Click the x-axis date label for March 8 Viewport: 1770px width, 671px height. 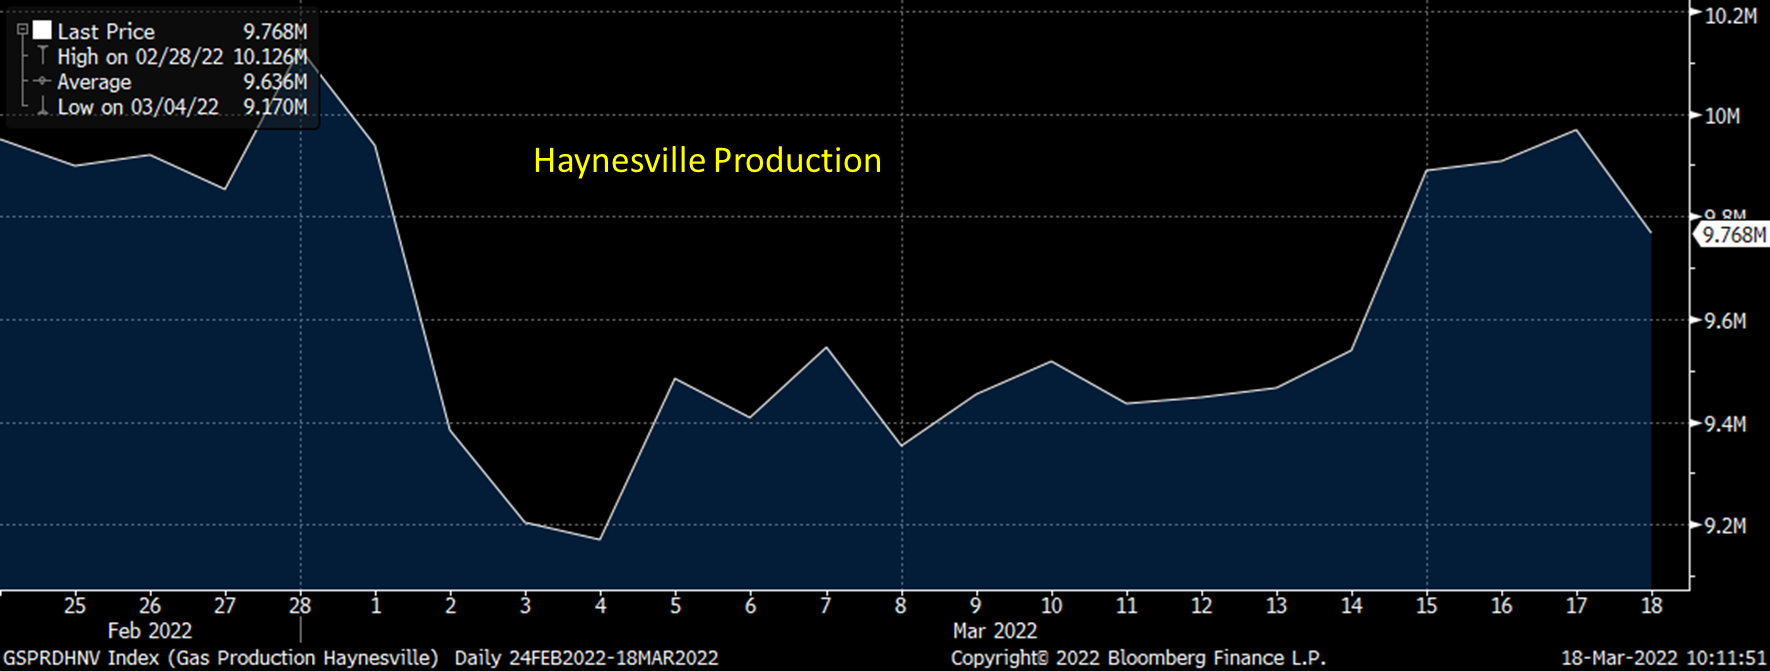coord(901,605)
